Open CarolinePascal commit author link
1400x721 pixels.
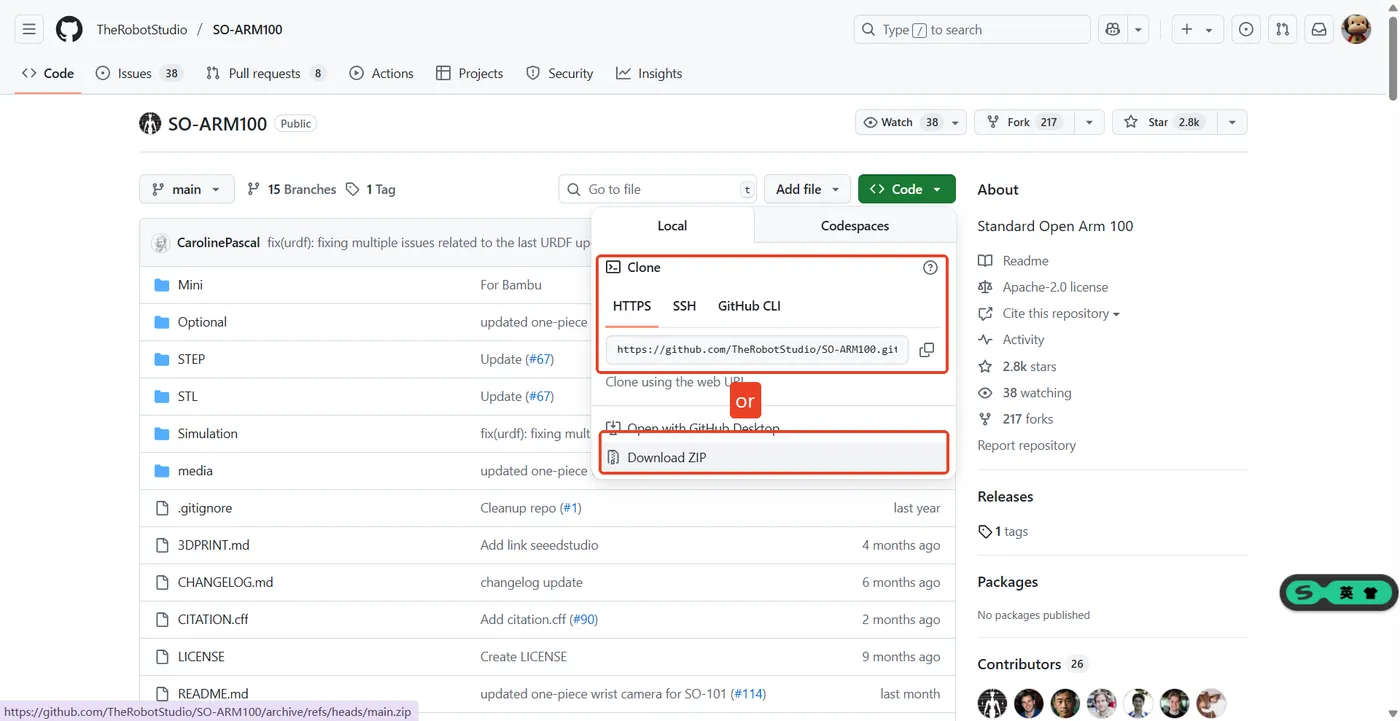218,243
